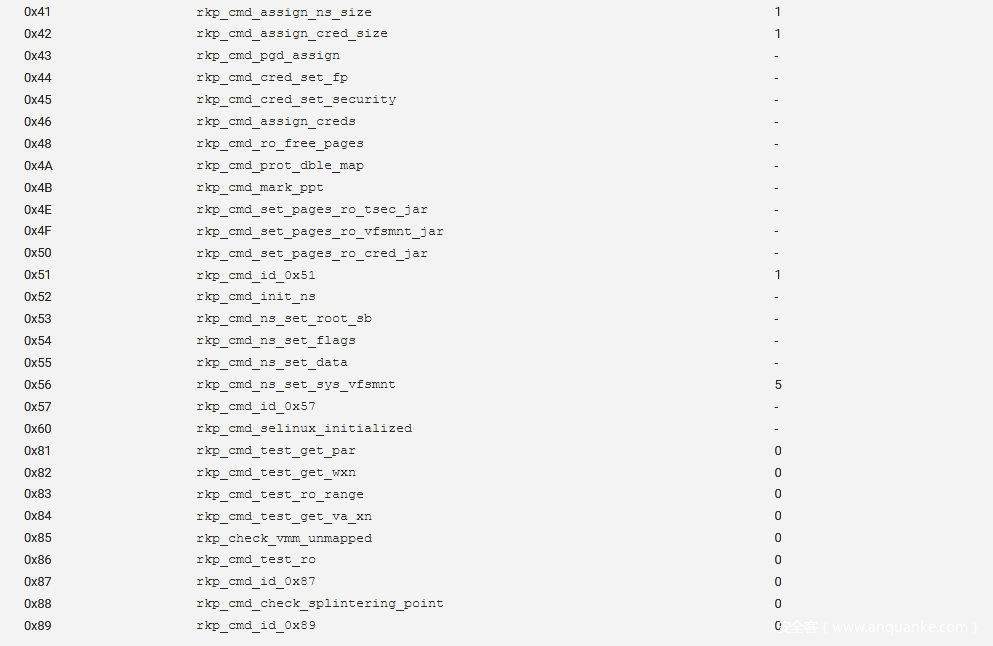Select rkp_cmd_init_ns text
The width and height of the screenshot is (993, 646).
256,297
